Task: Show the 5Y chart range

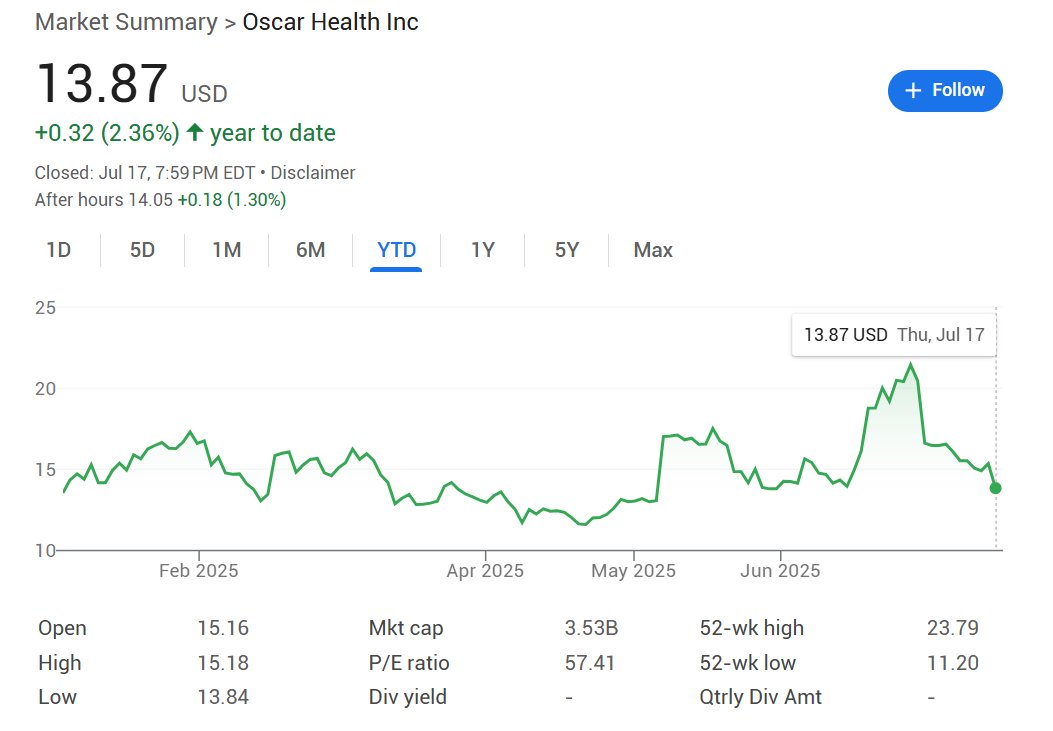Action: tap(567, 250)
